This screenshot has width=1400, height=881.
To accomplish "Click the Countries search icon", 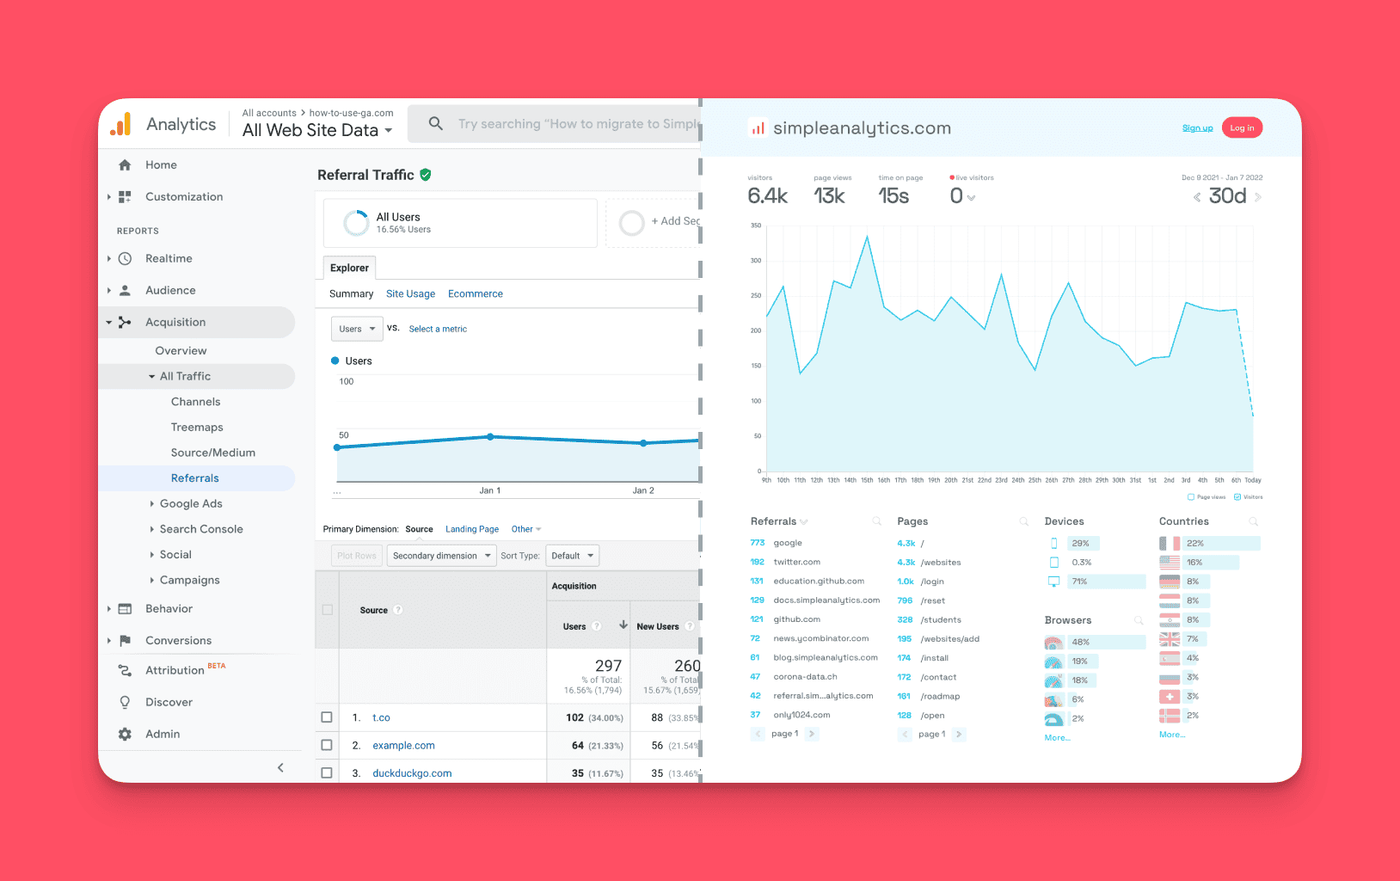I will click(x=1253, y=522).
